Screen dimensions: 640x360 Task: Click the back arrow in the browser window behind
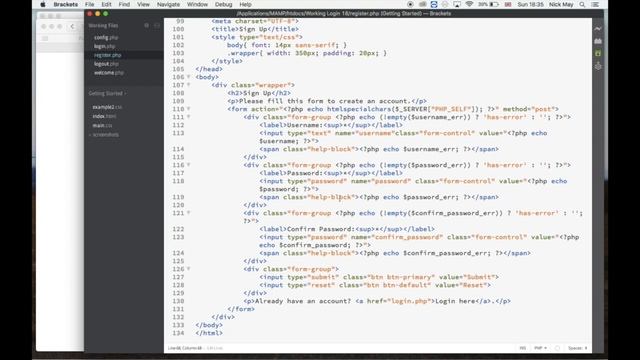[x=72, y=27]
